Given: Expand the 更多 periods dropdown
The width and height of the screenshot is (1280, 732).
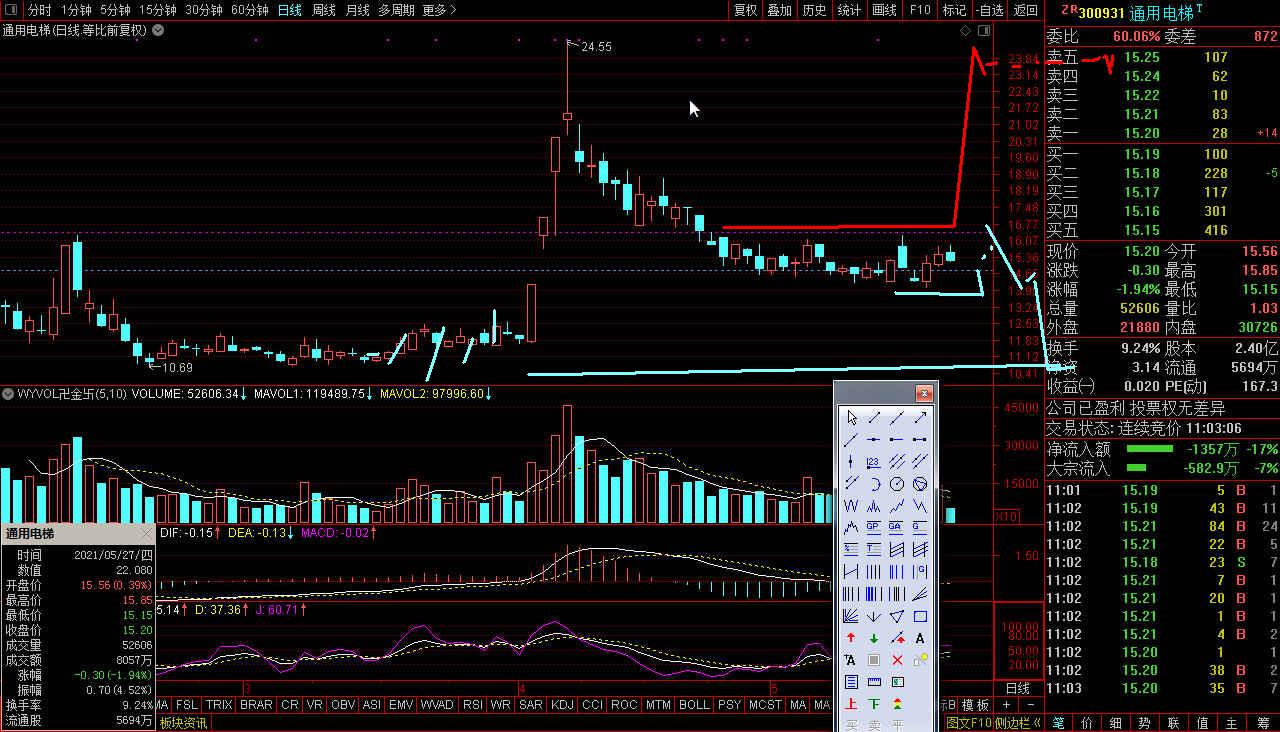Looking at the screenshot, I should click(439, 10).
